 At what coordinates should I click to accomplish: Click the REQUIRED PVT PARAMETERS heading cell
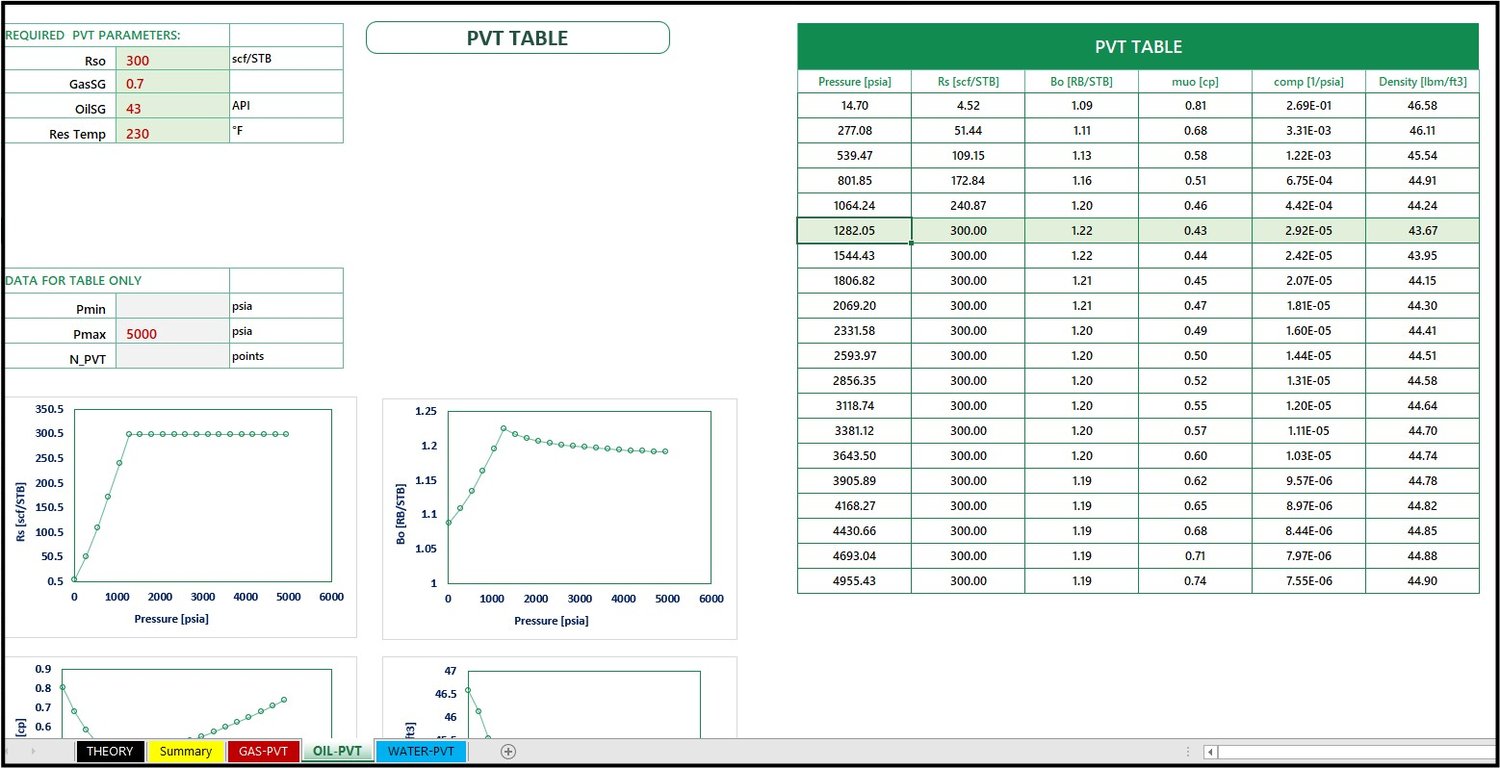pyautogui.click(x=116, y=35)
